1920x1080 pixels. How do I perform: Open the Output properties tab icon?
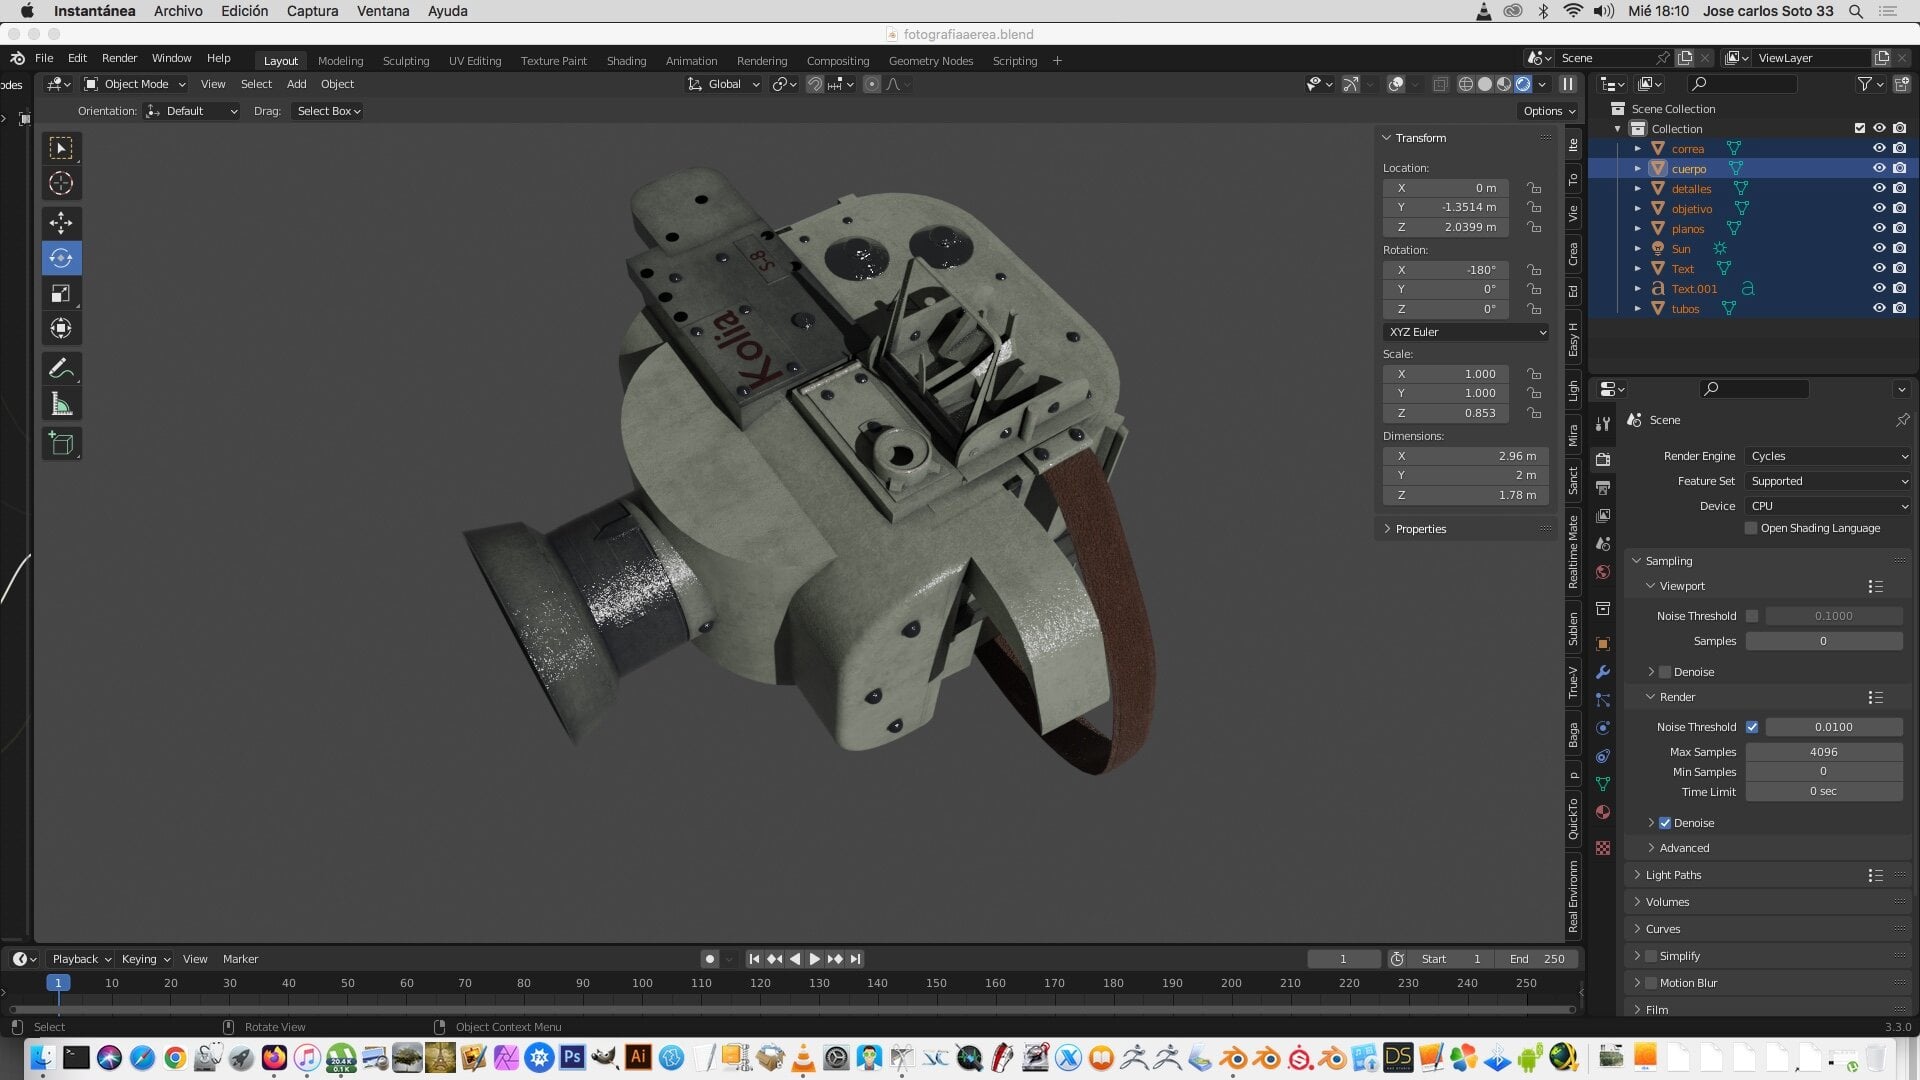1603,487
